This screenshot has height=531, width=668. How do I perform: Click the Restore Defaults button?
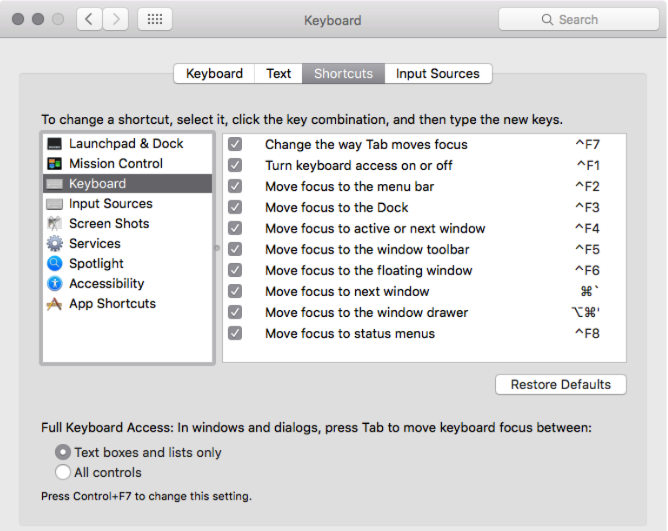[x=561, y=384]
